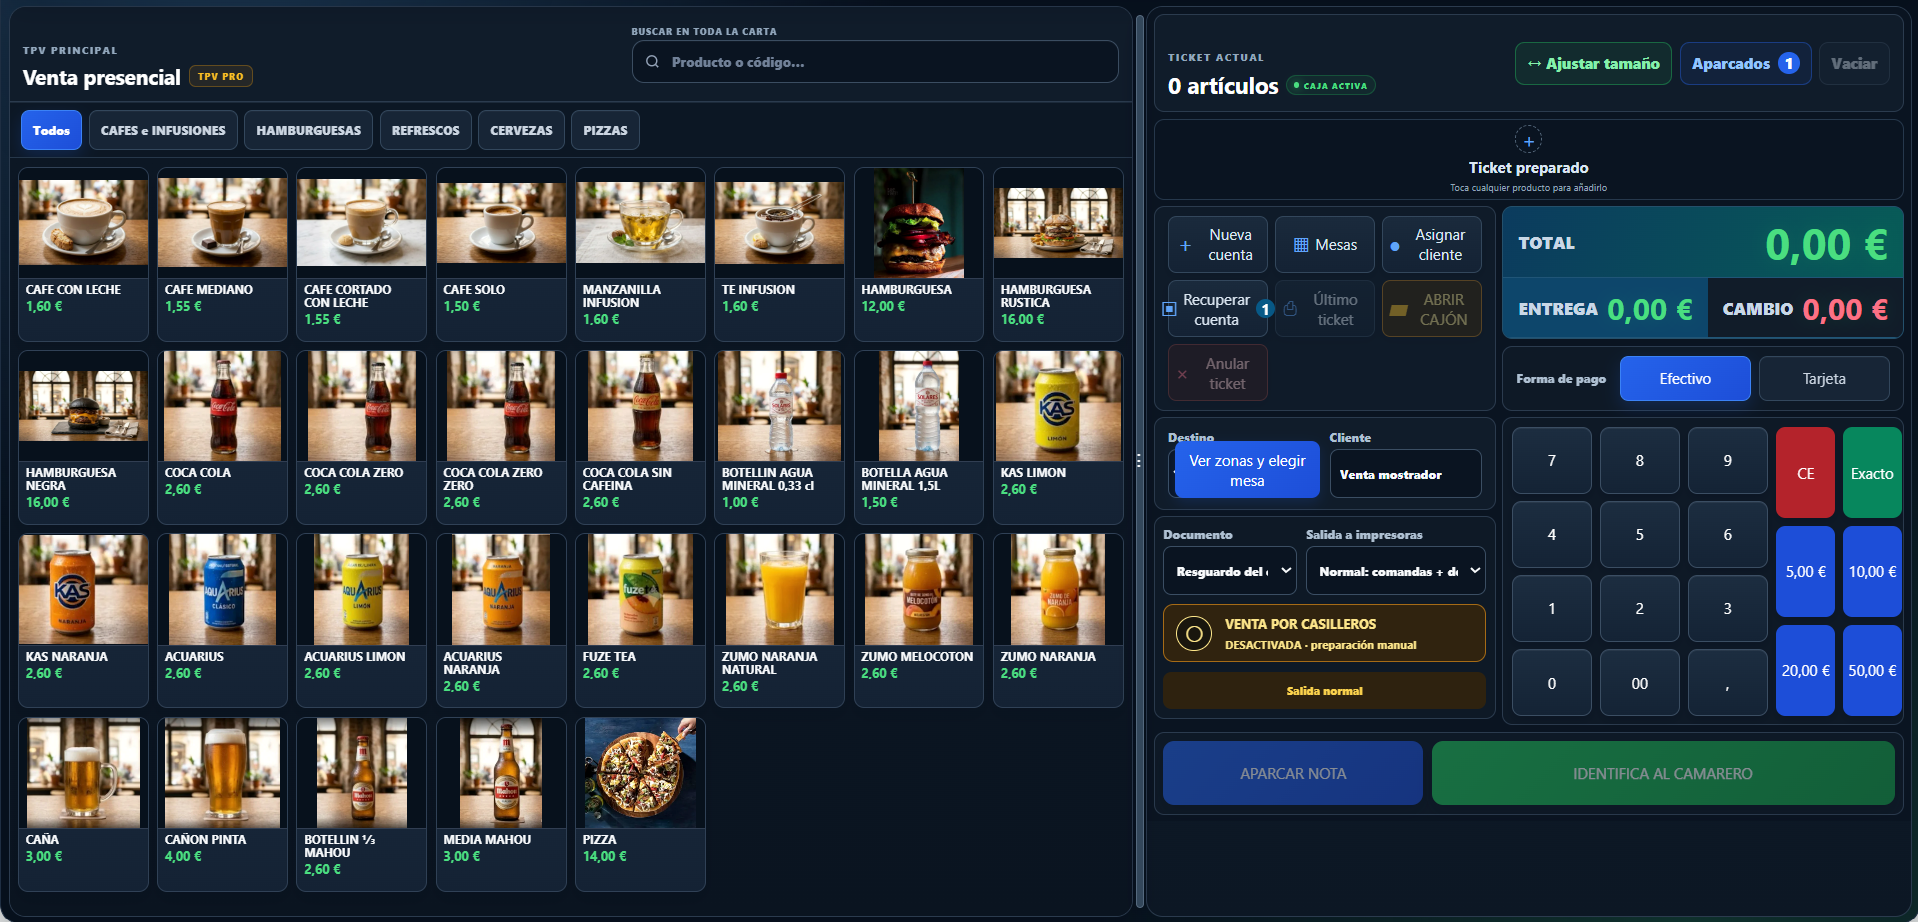Click the circled plus icon above Ticket preparado
Viewport: 1918px width, 922px height.
[1528, 140]
